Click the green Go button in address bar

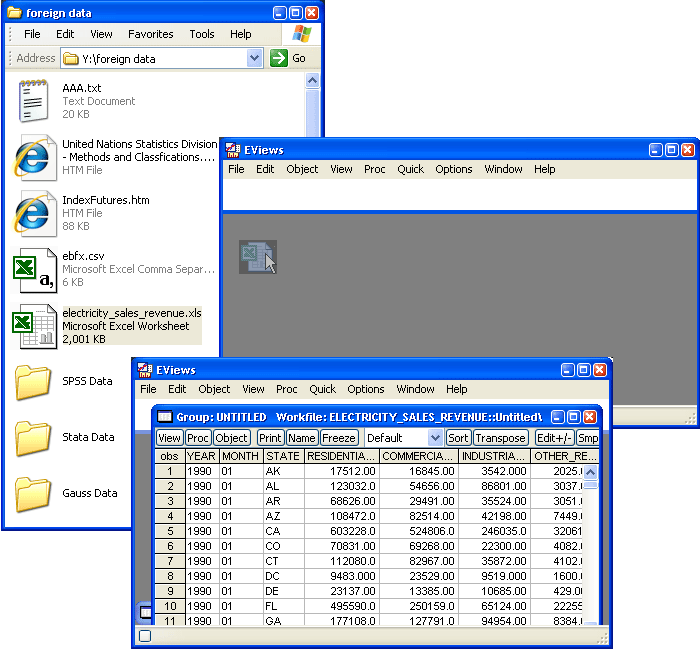point(289,59)
